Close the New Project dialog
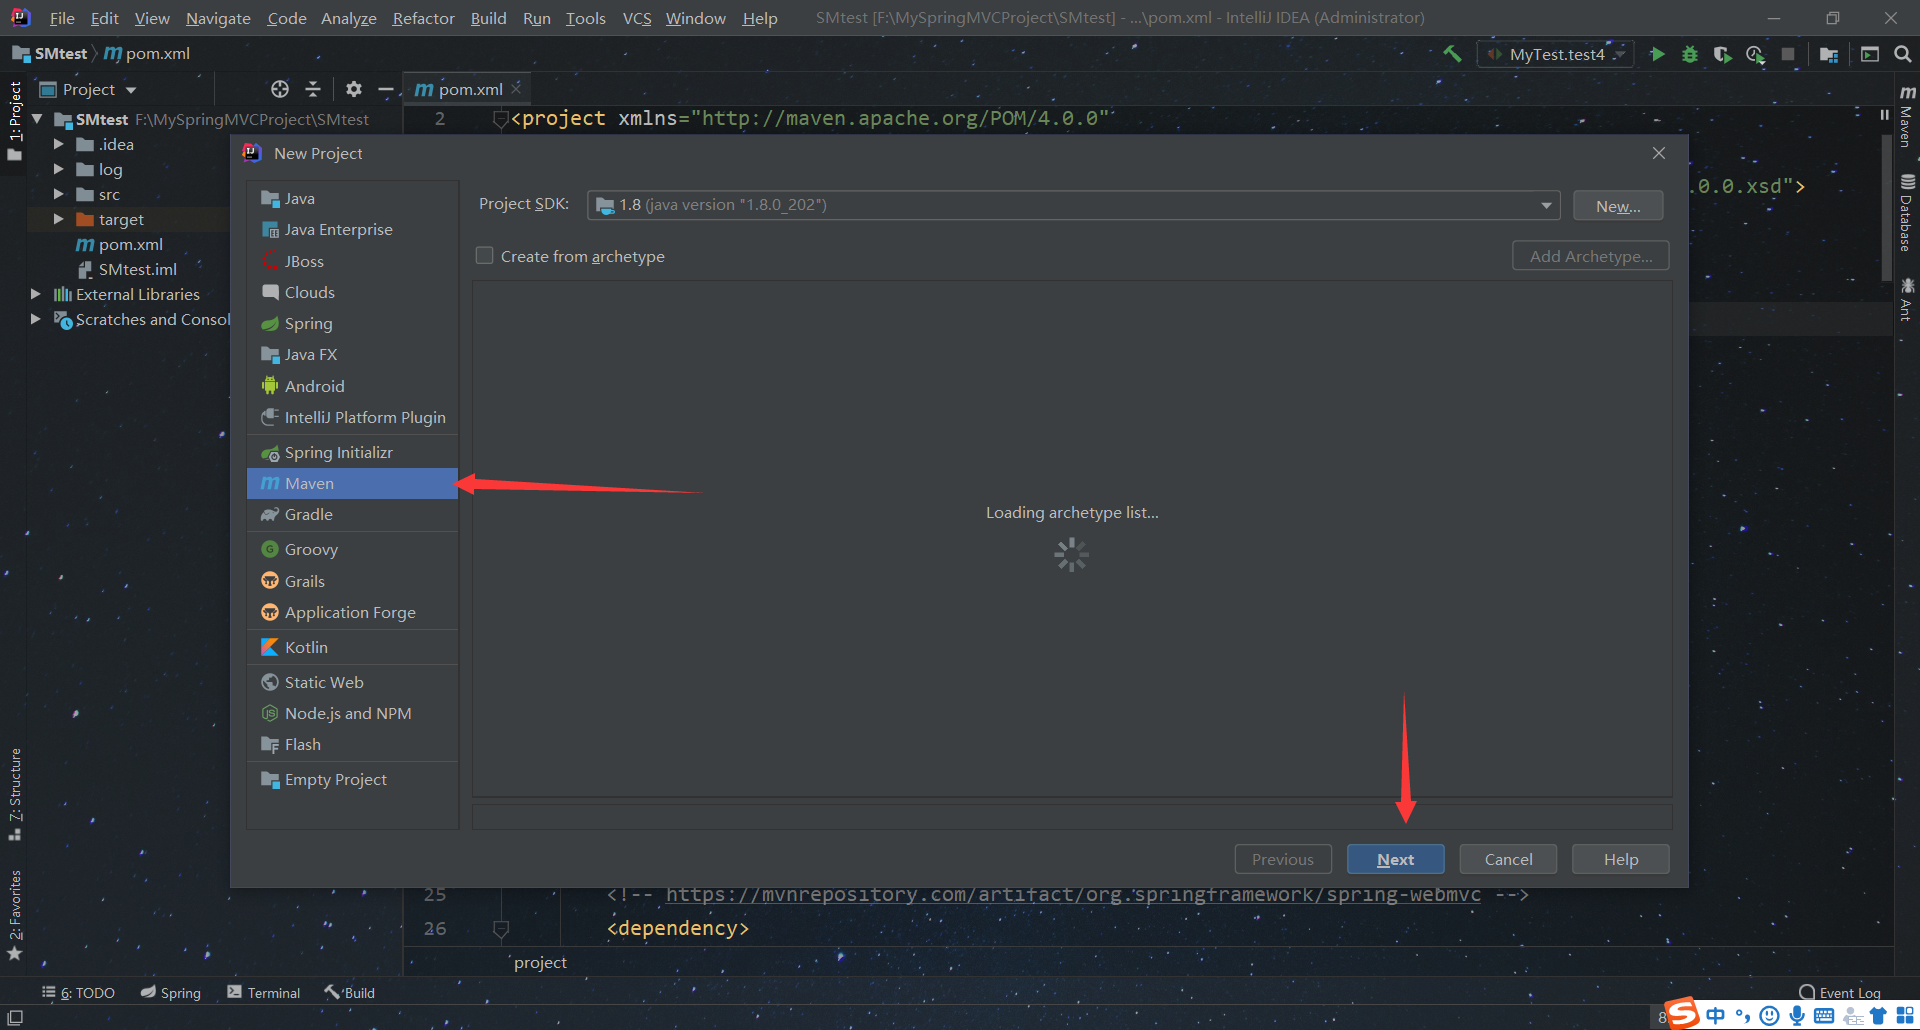Screen dimensions: 1920x1030 [1659, 153]
